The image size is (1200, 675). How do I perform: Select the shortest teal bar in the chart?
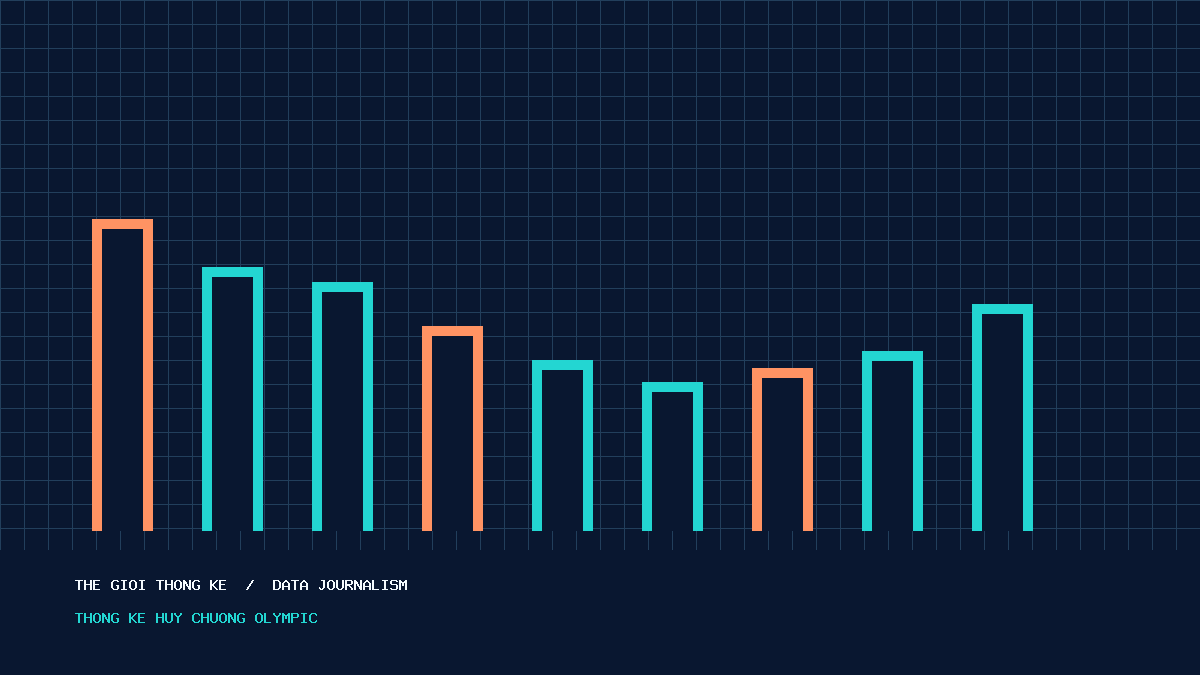pos(672,456)
